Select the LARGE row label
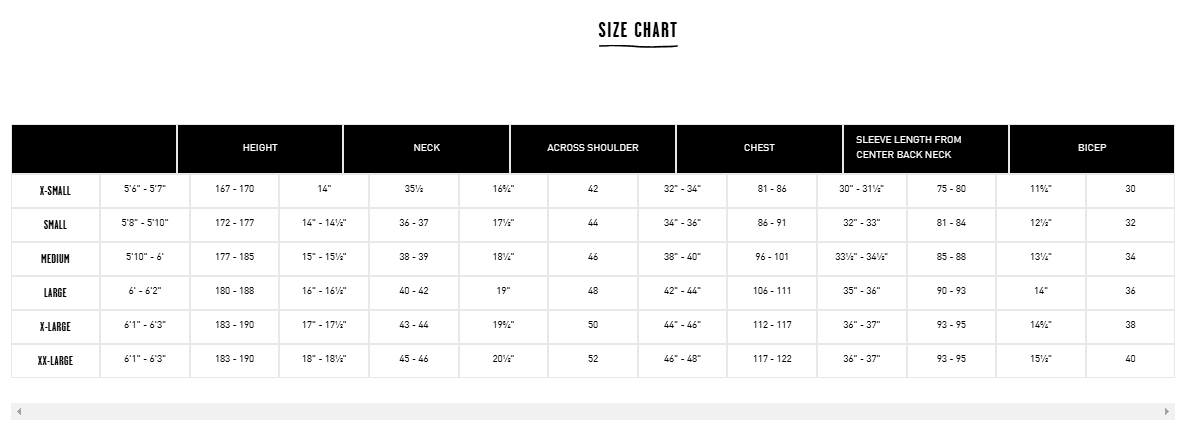 55,292
